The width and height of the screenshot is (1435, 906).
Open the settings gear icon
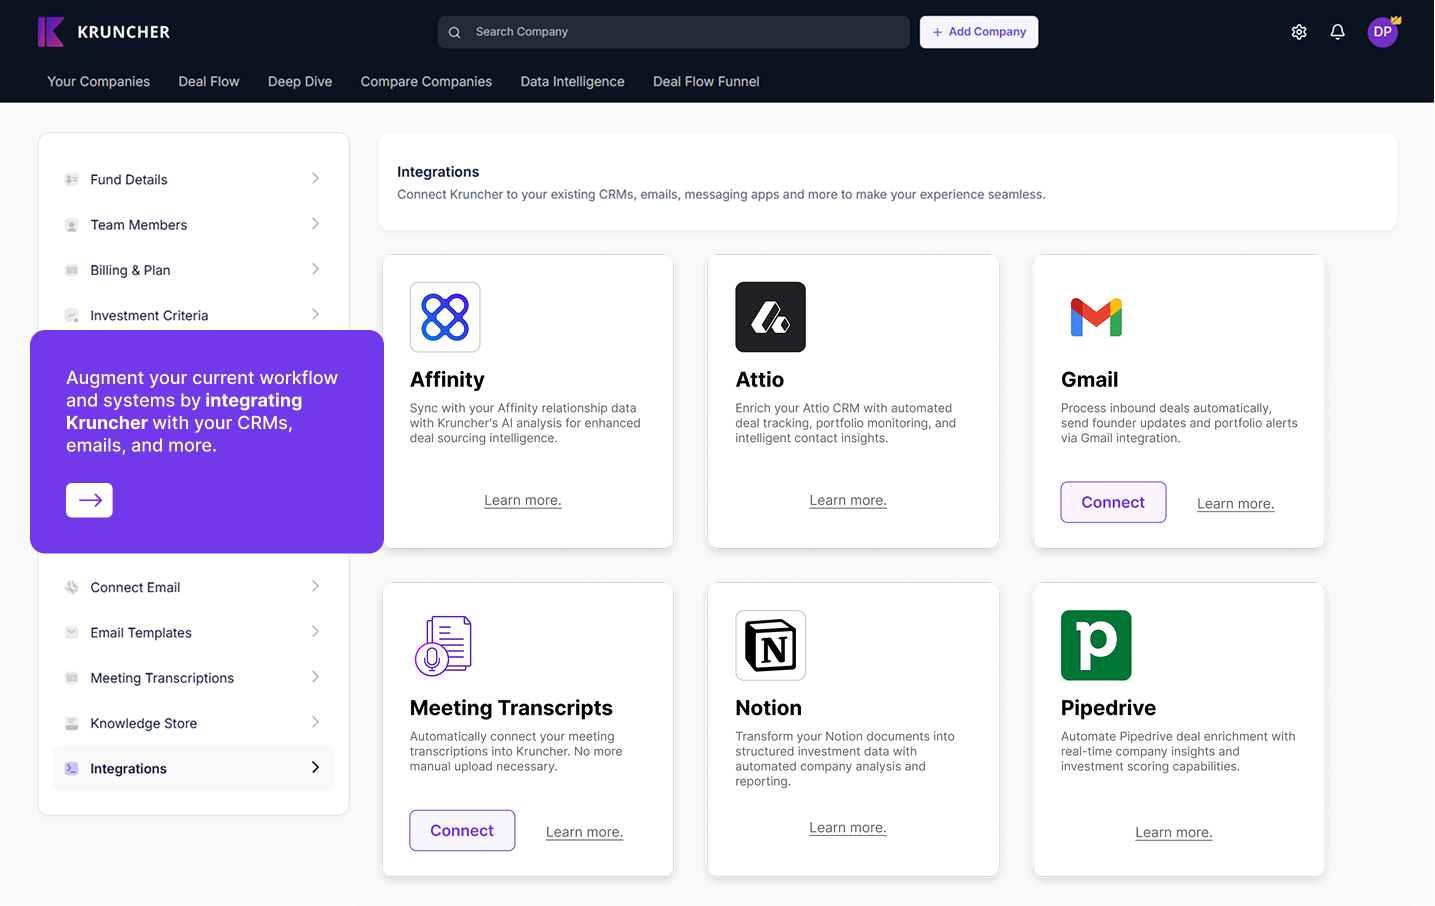(x=1299, y=32)
